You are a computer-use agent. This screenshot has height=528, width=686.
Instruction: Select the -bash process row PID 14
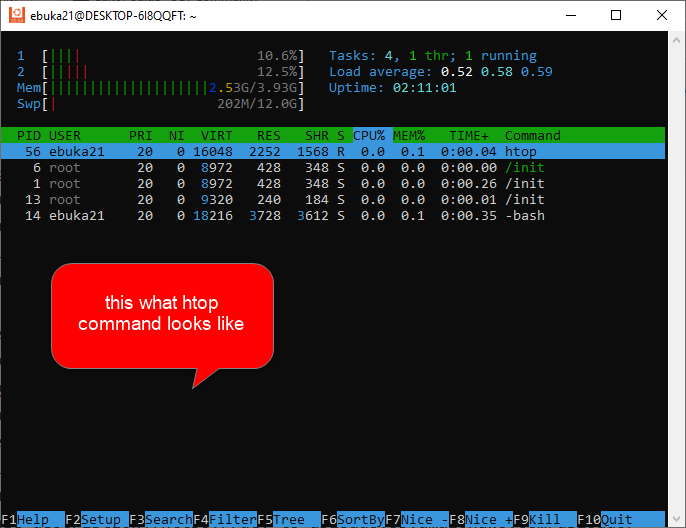[333, 216]
